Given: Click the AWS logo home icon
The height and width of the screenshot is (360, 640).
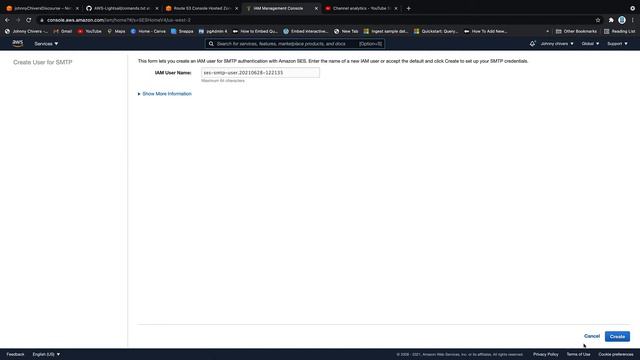Looking at the screenshot, I should pos(18,43).
